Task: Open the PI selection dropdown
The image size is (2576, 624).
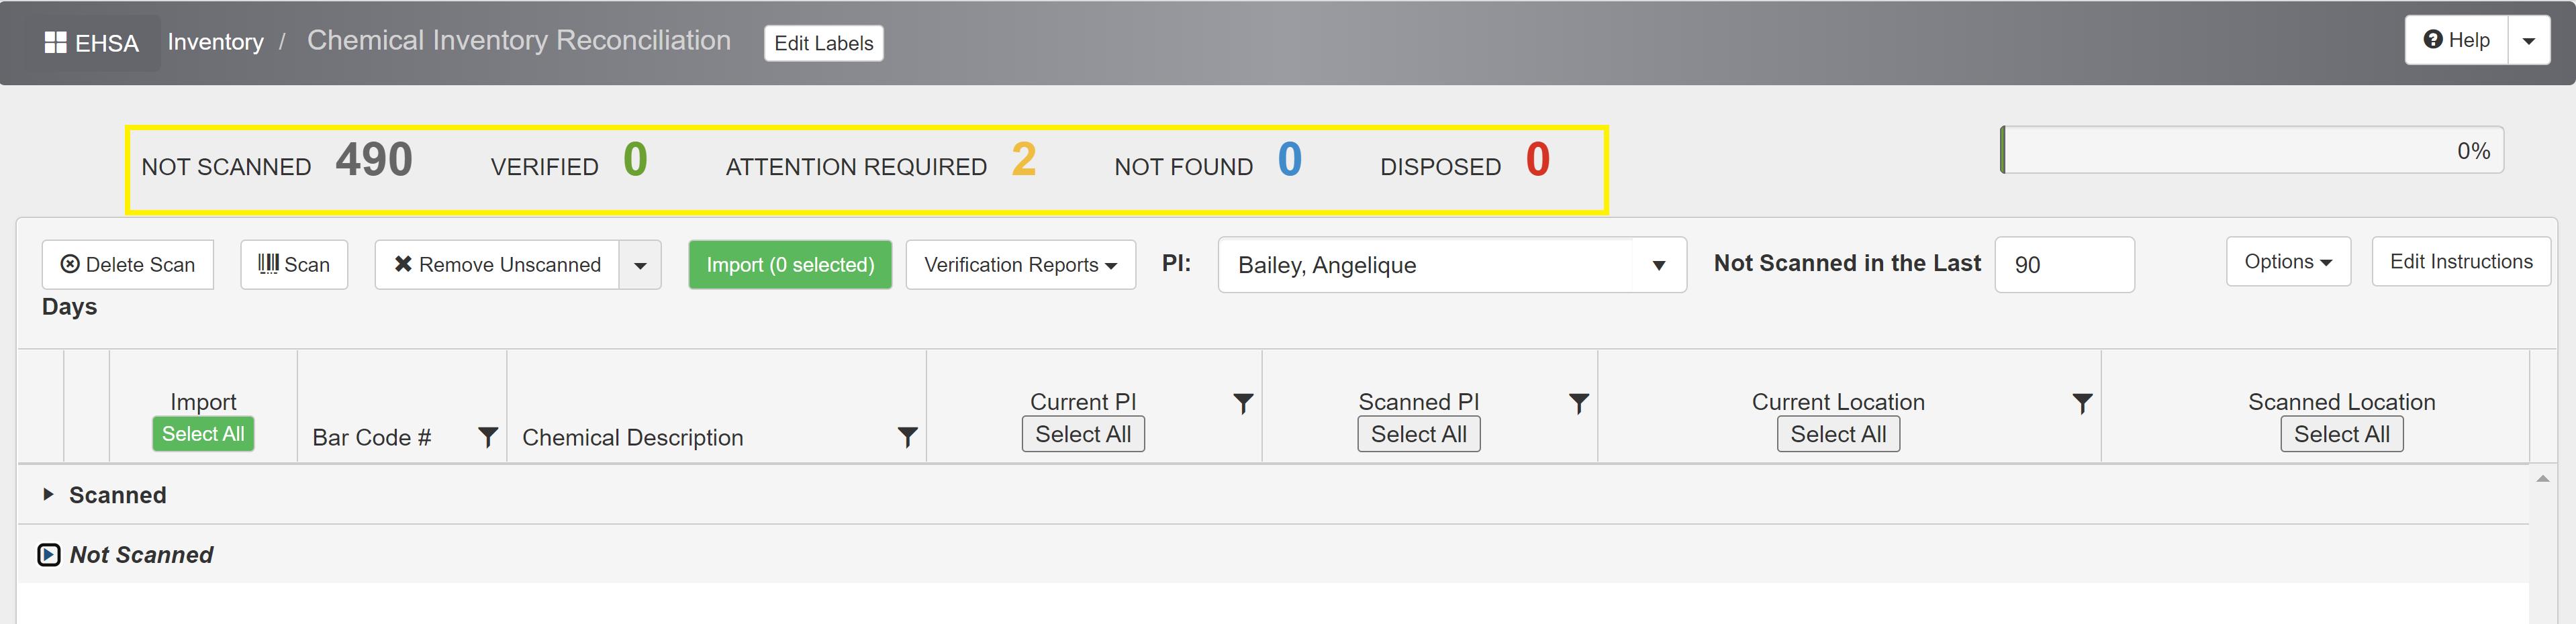Action: pos(1658,266)
